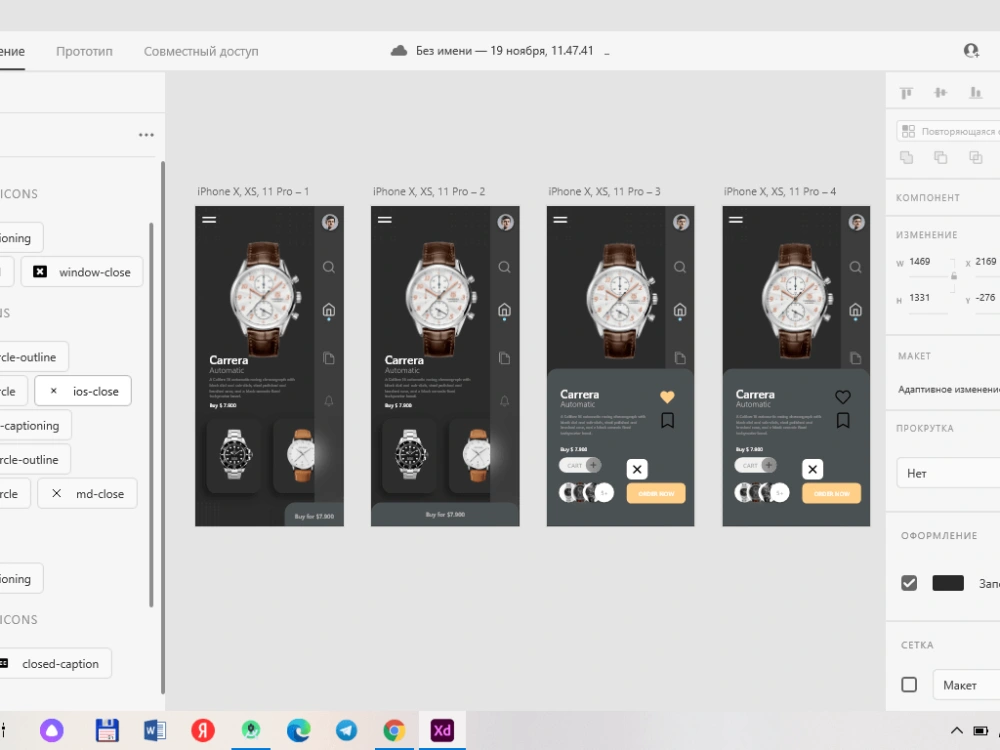Screen dimensions: 1000x750
Task: Click the Add (union) boolean operation icon
Action: pos(907,157)
